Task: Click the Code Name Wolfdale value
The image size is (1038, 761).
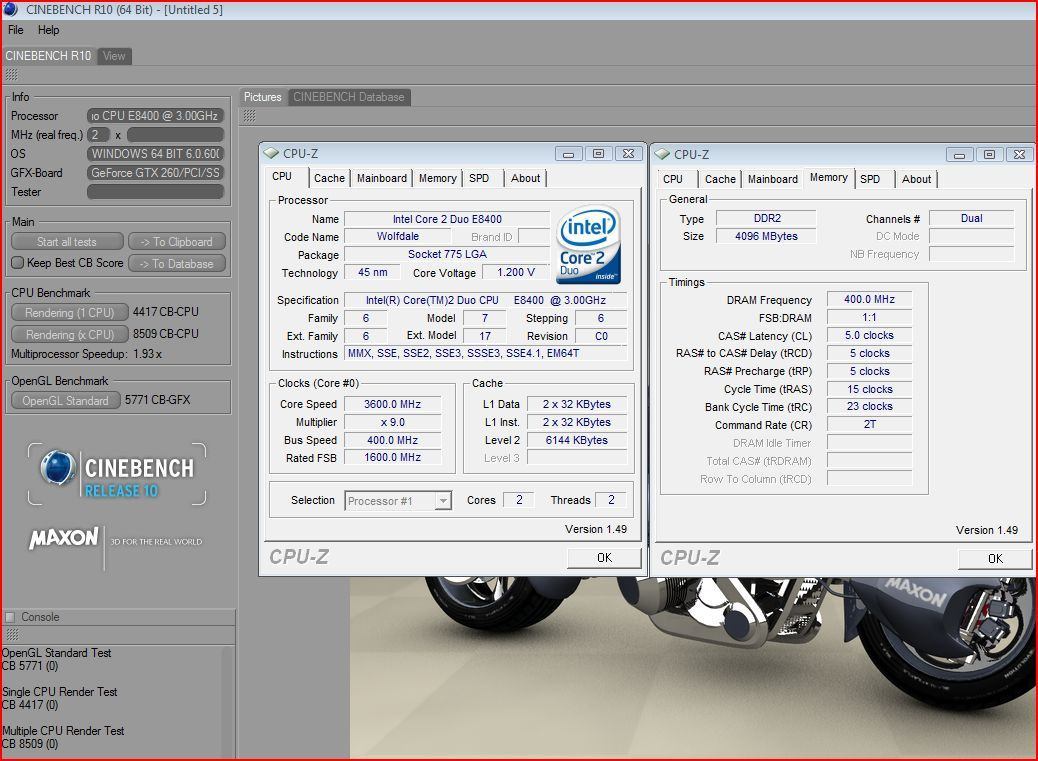Action: pos(397,236)
